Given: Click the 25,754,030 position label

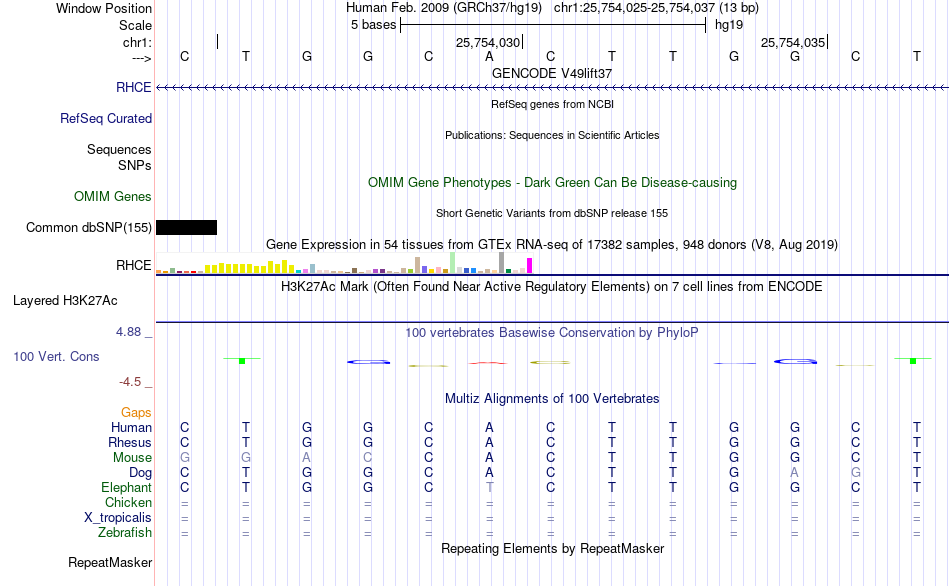Looking at the screenshot, I should (x=488, y=42).
